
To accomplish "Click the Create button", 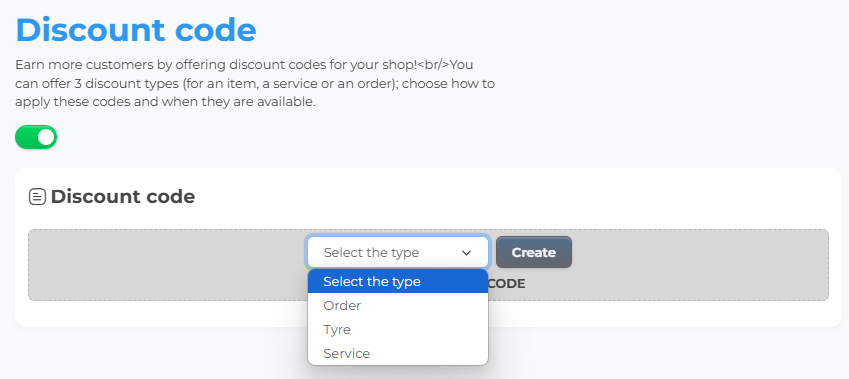I will (534, 252).
